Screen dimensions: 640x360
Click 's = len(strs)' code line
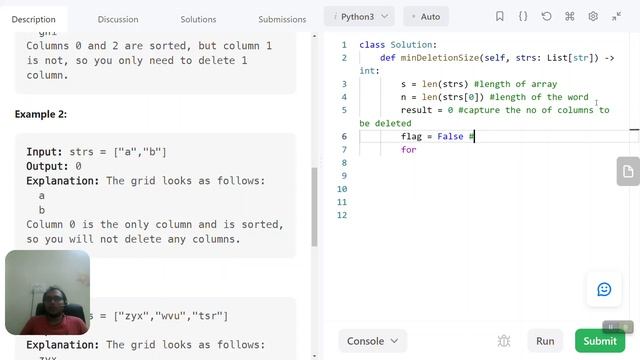tap(435, 84)
